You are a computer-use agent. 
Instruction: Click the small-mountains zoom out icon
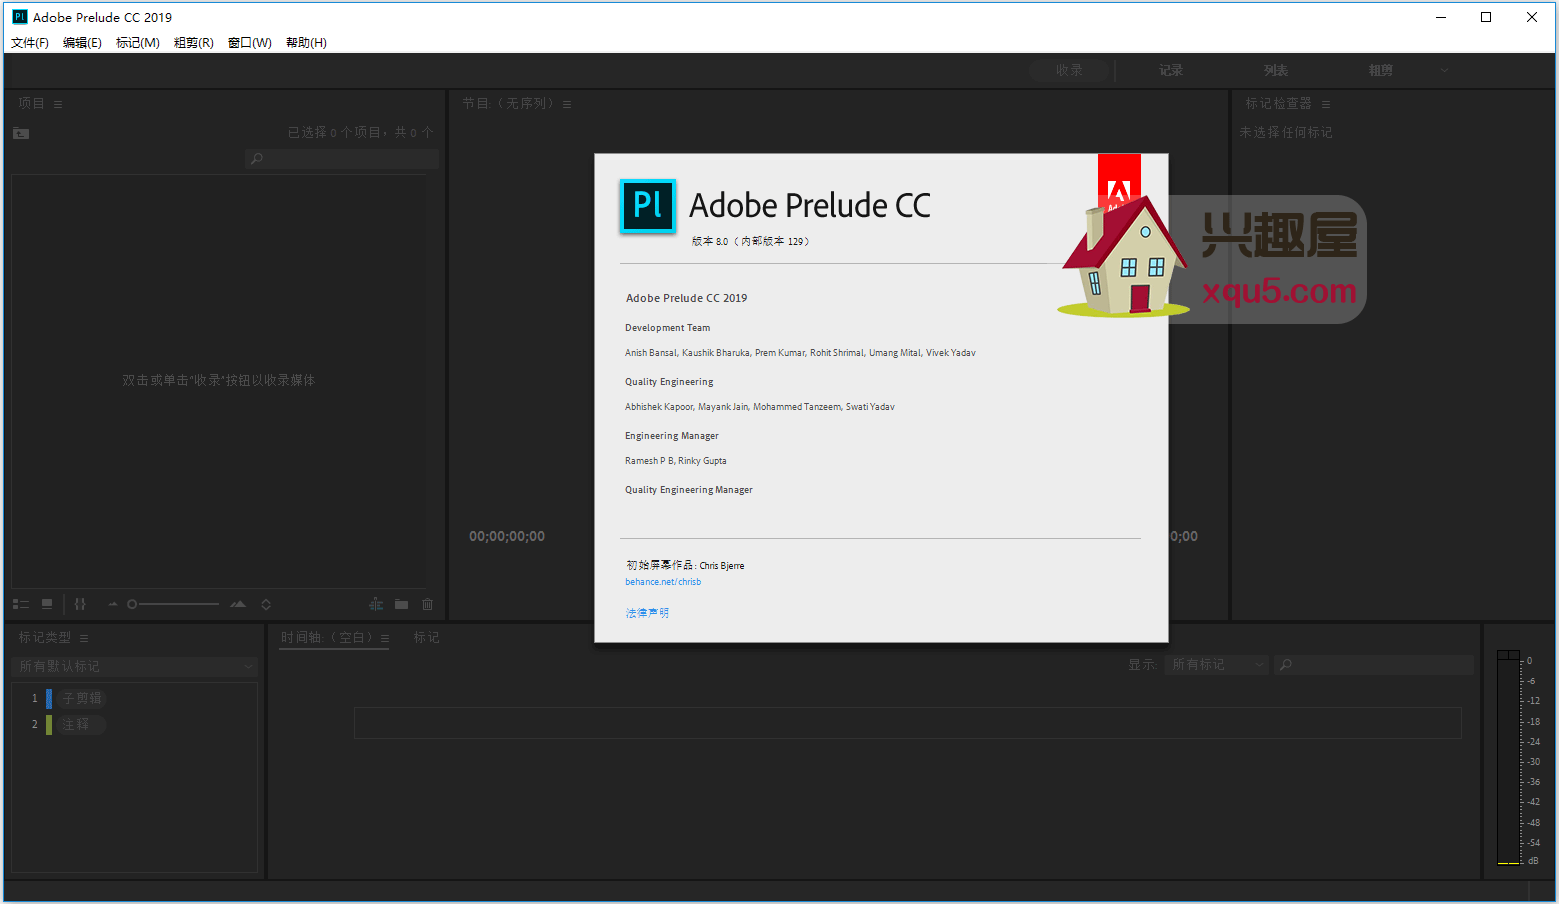point(113,604)
